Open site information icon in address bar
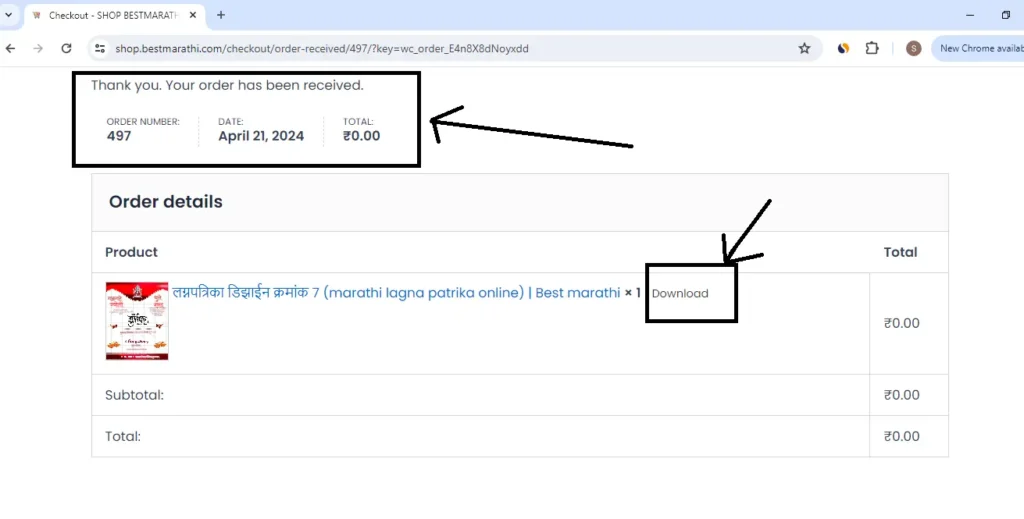This screenshot has height=519, width=1024. (x=99, y=48)
